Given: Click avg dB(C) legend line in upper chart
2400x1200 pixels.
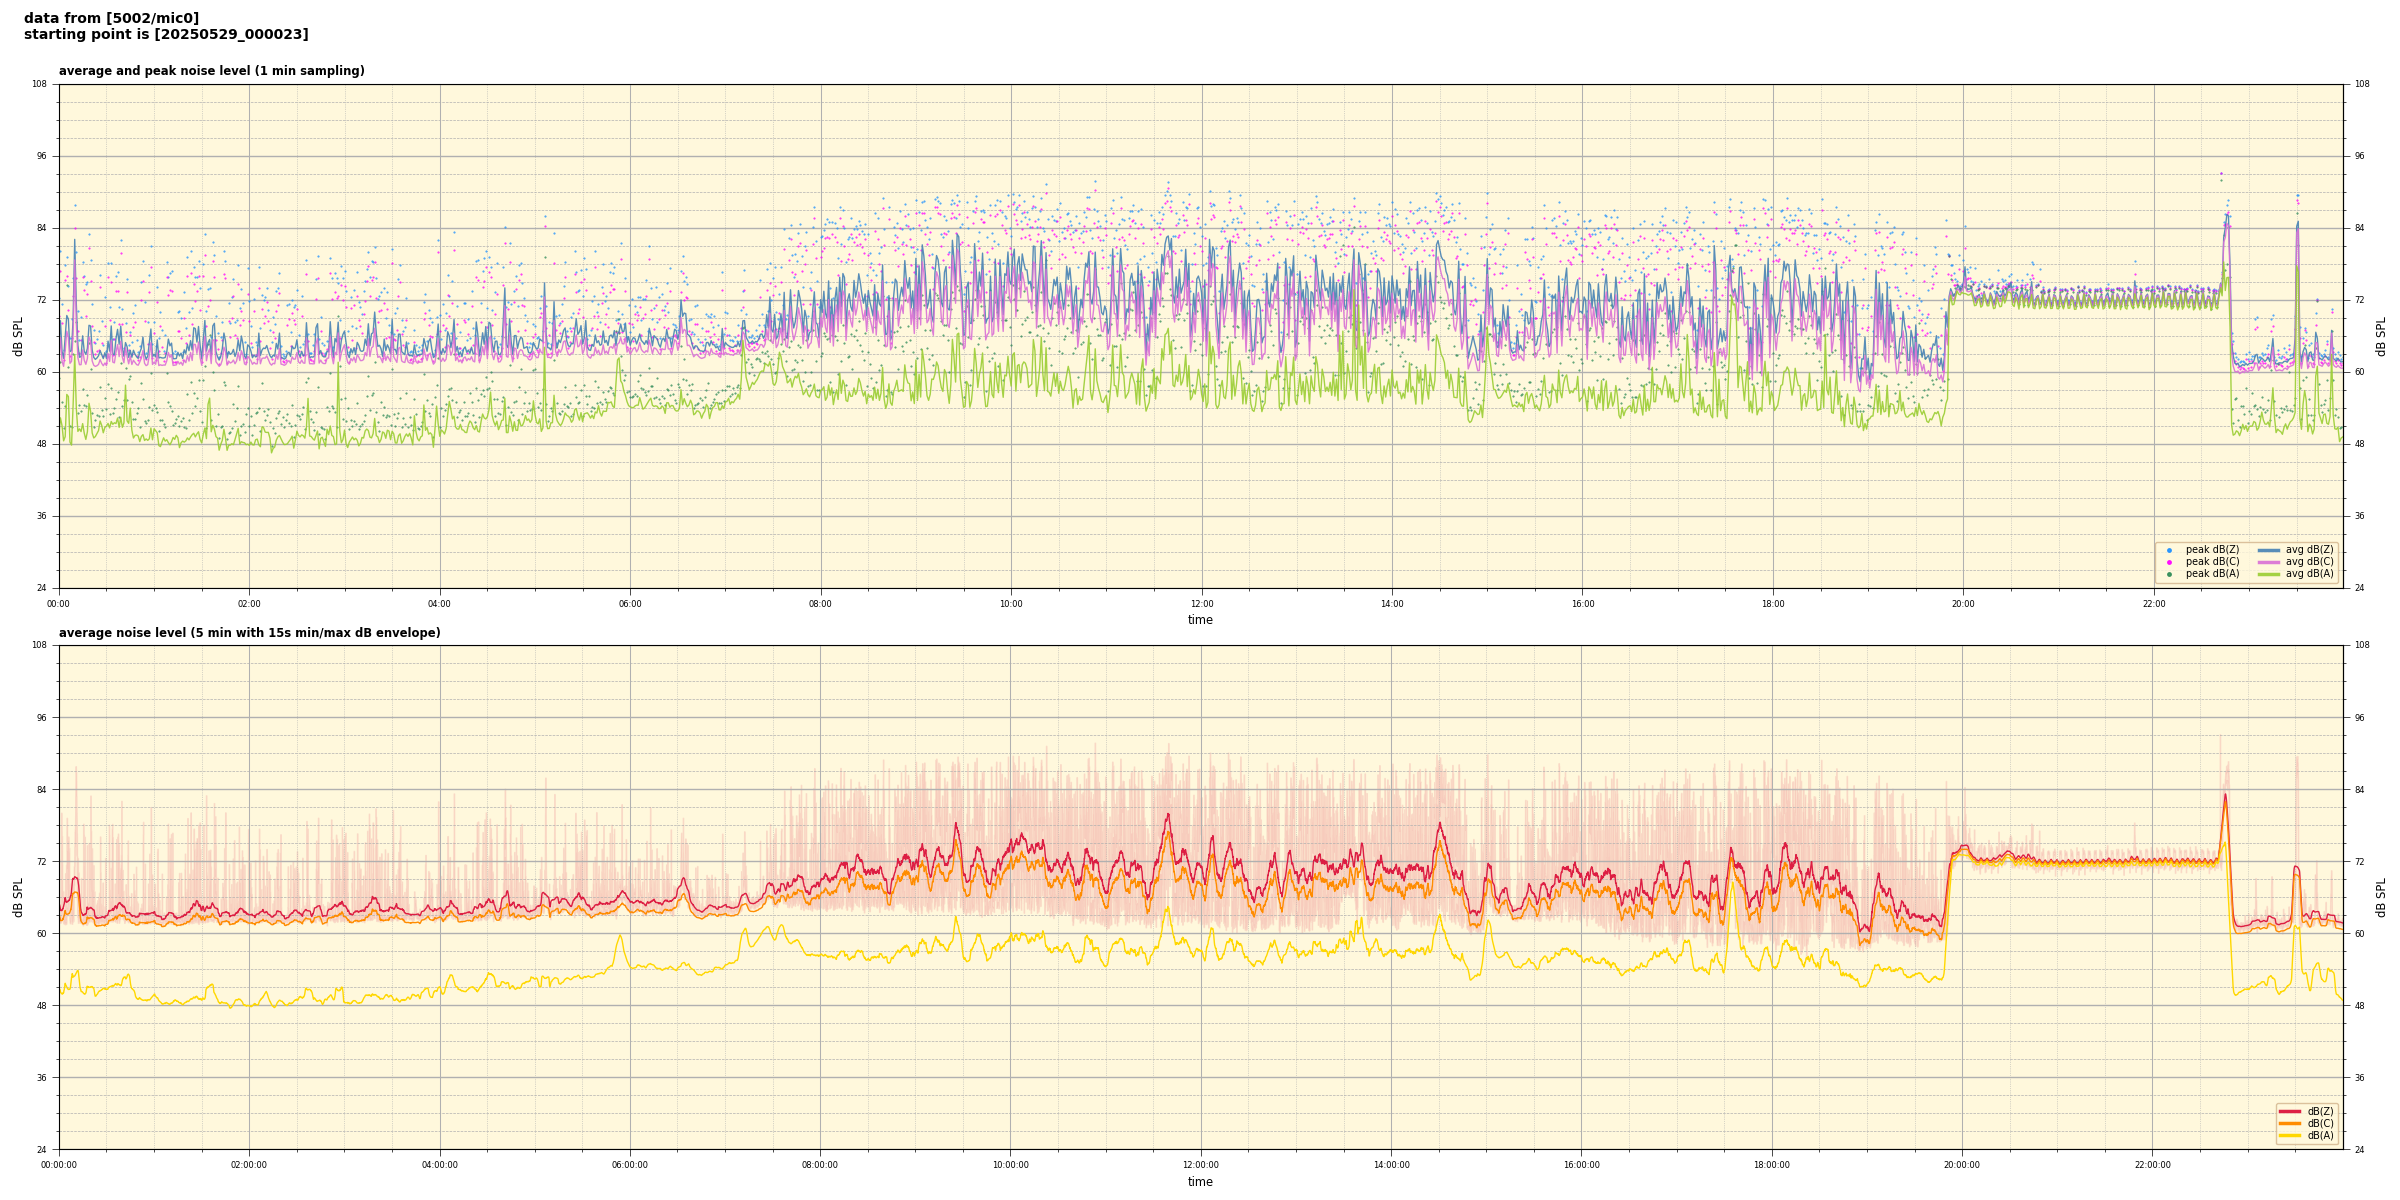Looking at the screenshot, I should pos(2269,562).
